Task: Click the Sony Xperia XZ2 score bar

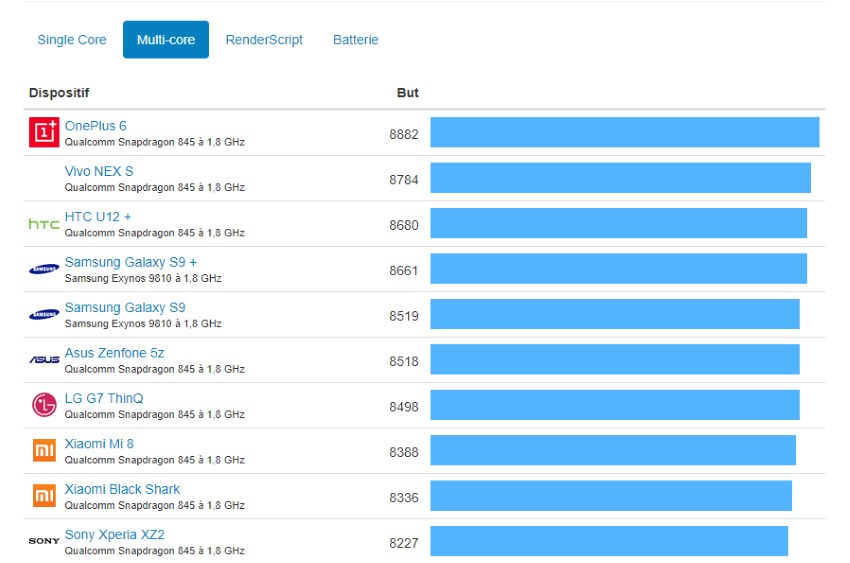Action: (x=609, y=541)
